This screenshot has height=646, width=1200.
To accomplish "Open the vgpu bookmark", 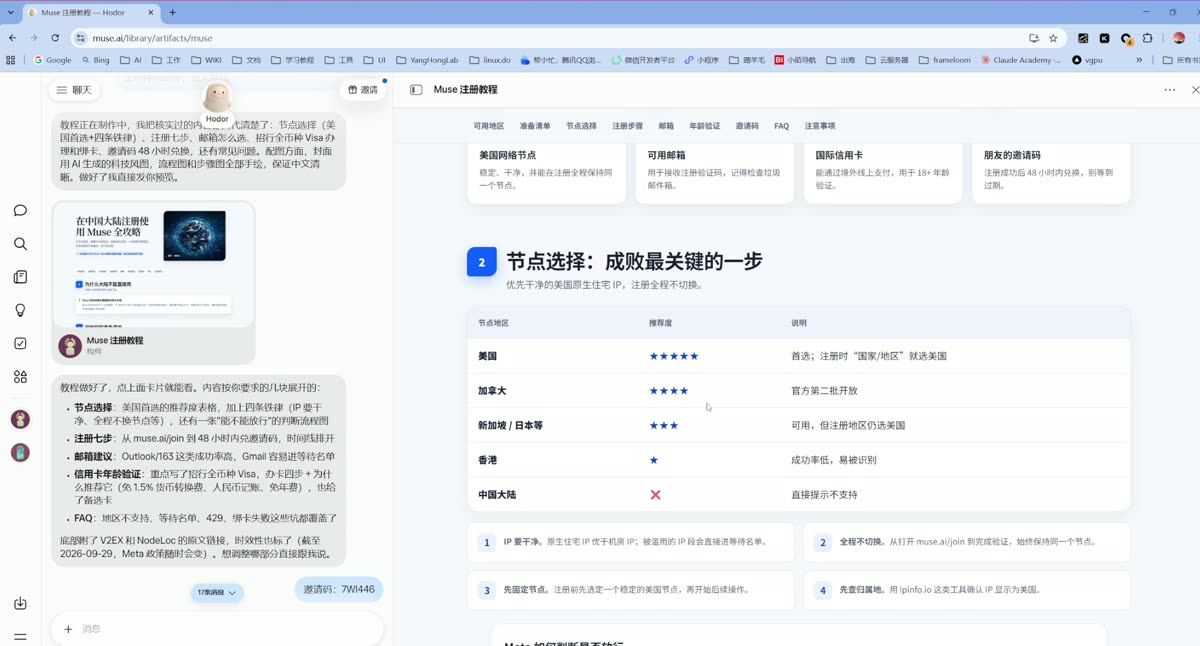I will 1087,60.
